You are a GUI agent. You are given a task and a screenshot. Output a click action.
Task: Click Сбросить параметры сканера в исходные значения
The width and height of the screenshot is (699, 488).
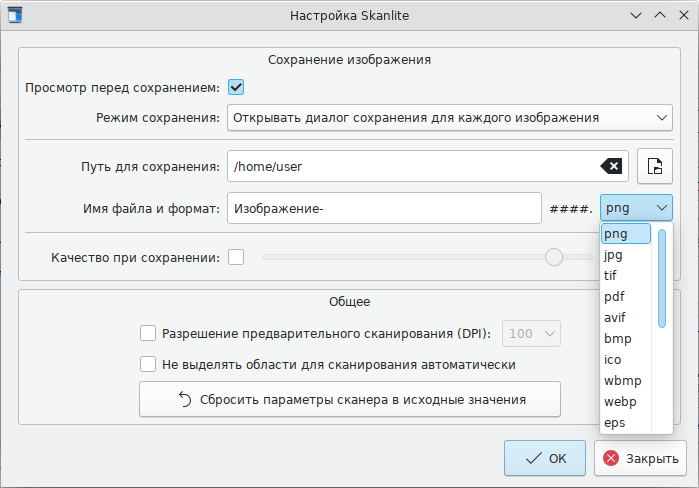coord(350,399)
